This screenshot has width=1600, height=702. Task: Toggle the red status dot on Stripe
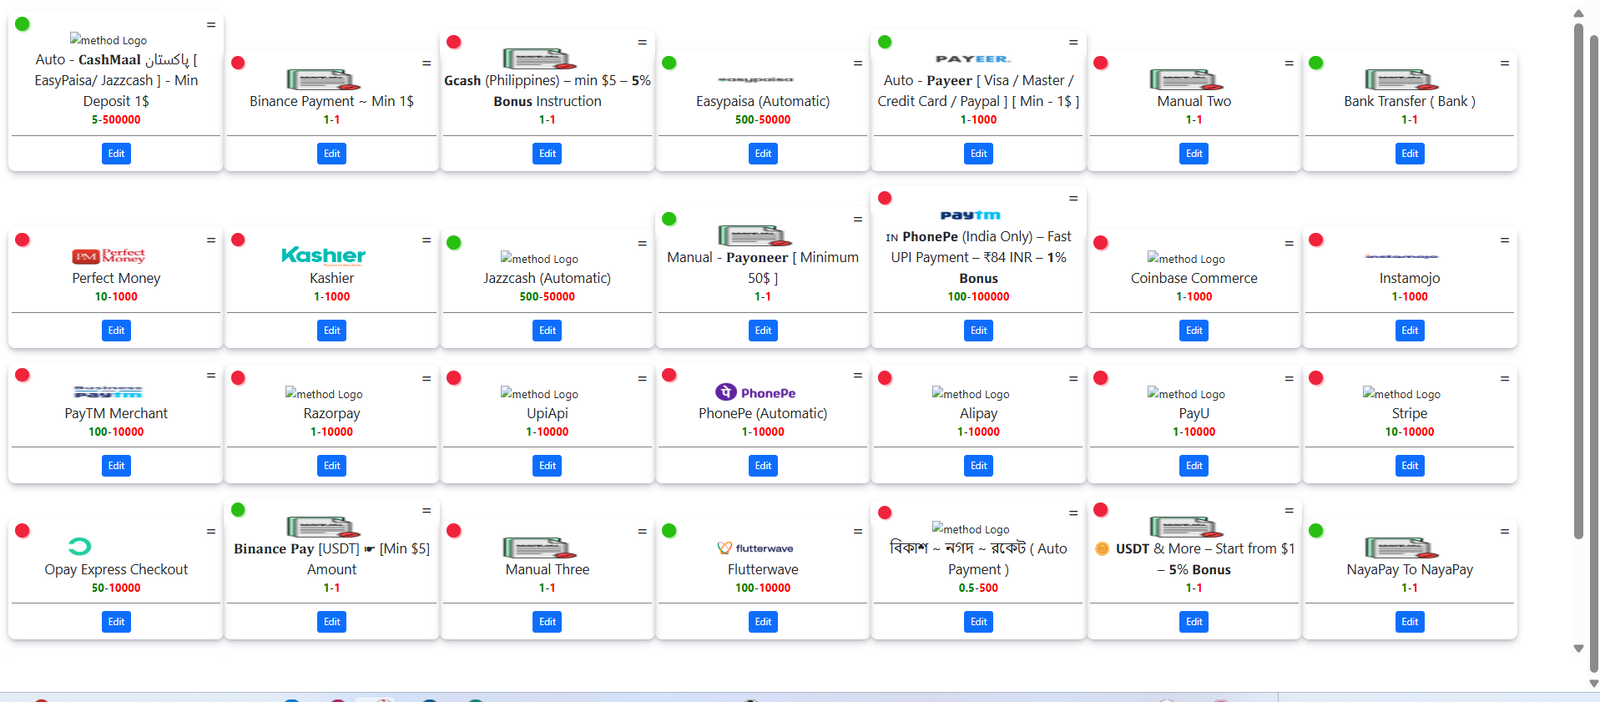pos(1316,378)
